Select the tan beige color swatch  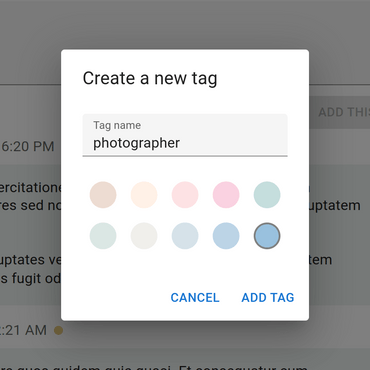point(103,195)
